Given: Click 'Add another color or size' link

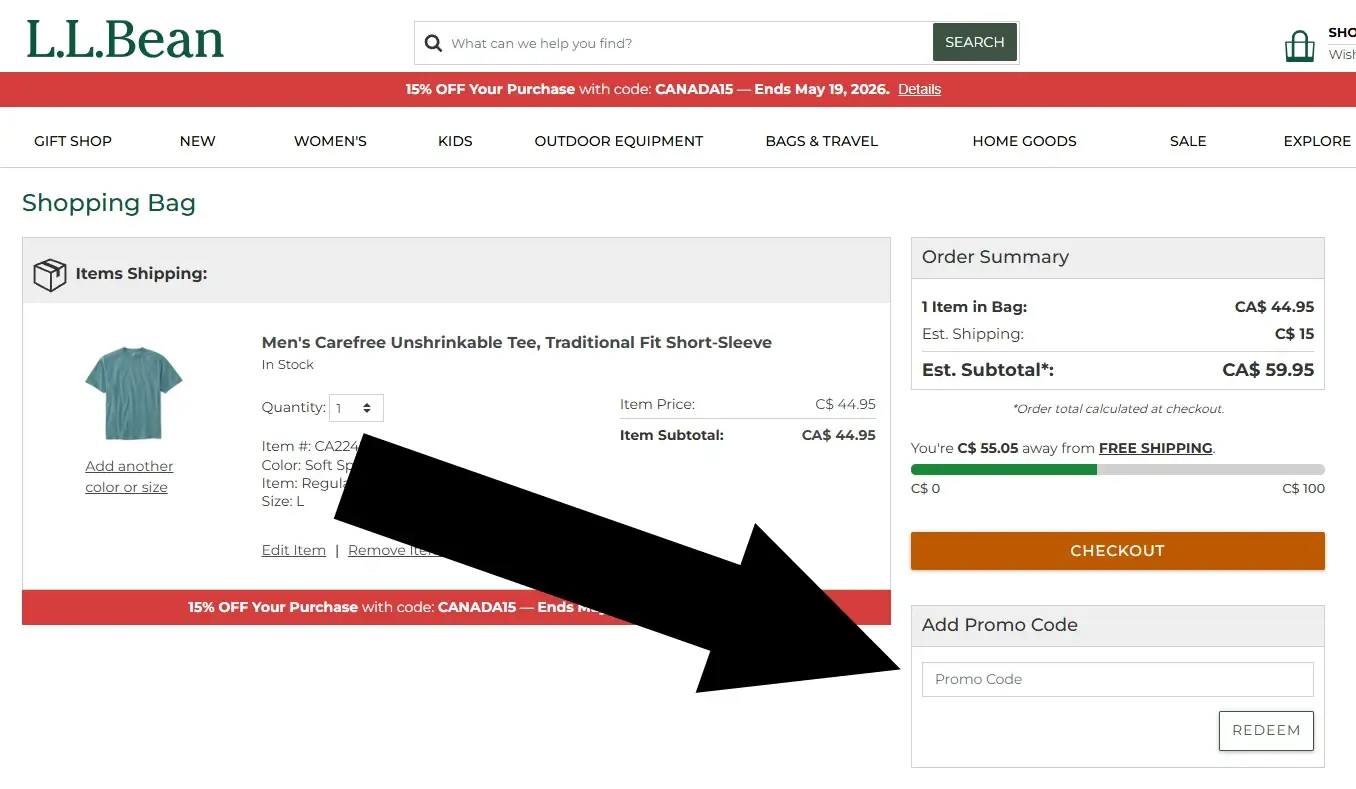Looking at the screenshot, I should pyautogui.click(x=129, y=477).
